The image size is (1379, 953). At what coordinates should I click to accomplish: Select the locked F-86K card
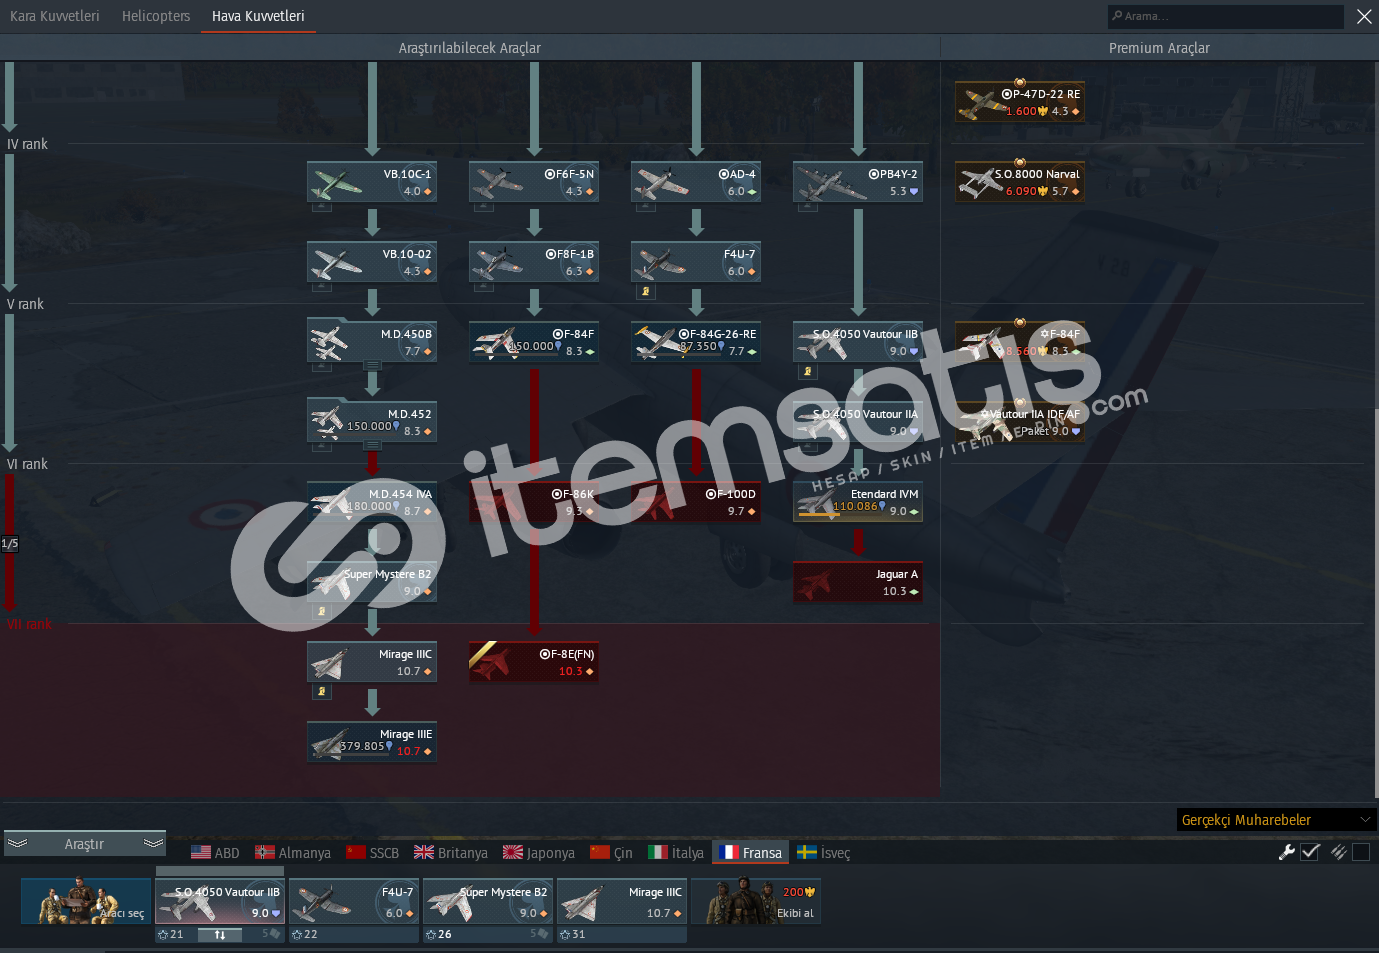(534, 502)
